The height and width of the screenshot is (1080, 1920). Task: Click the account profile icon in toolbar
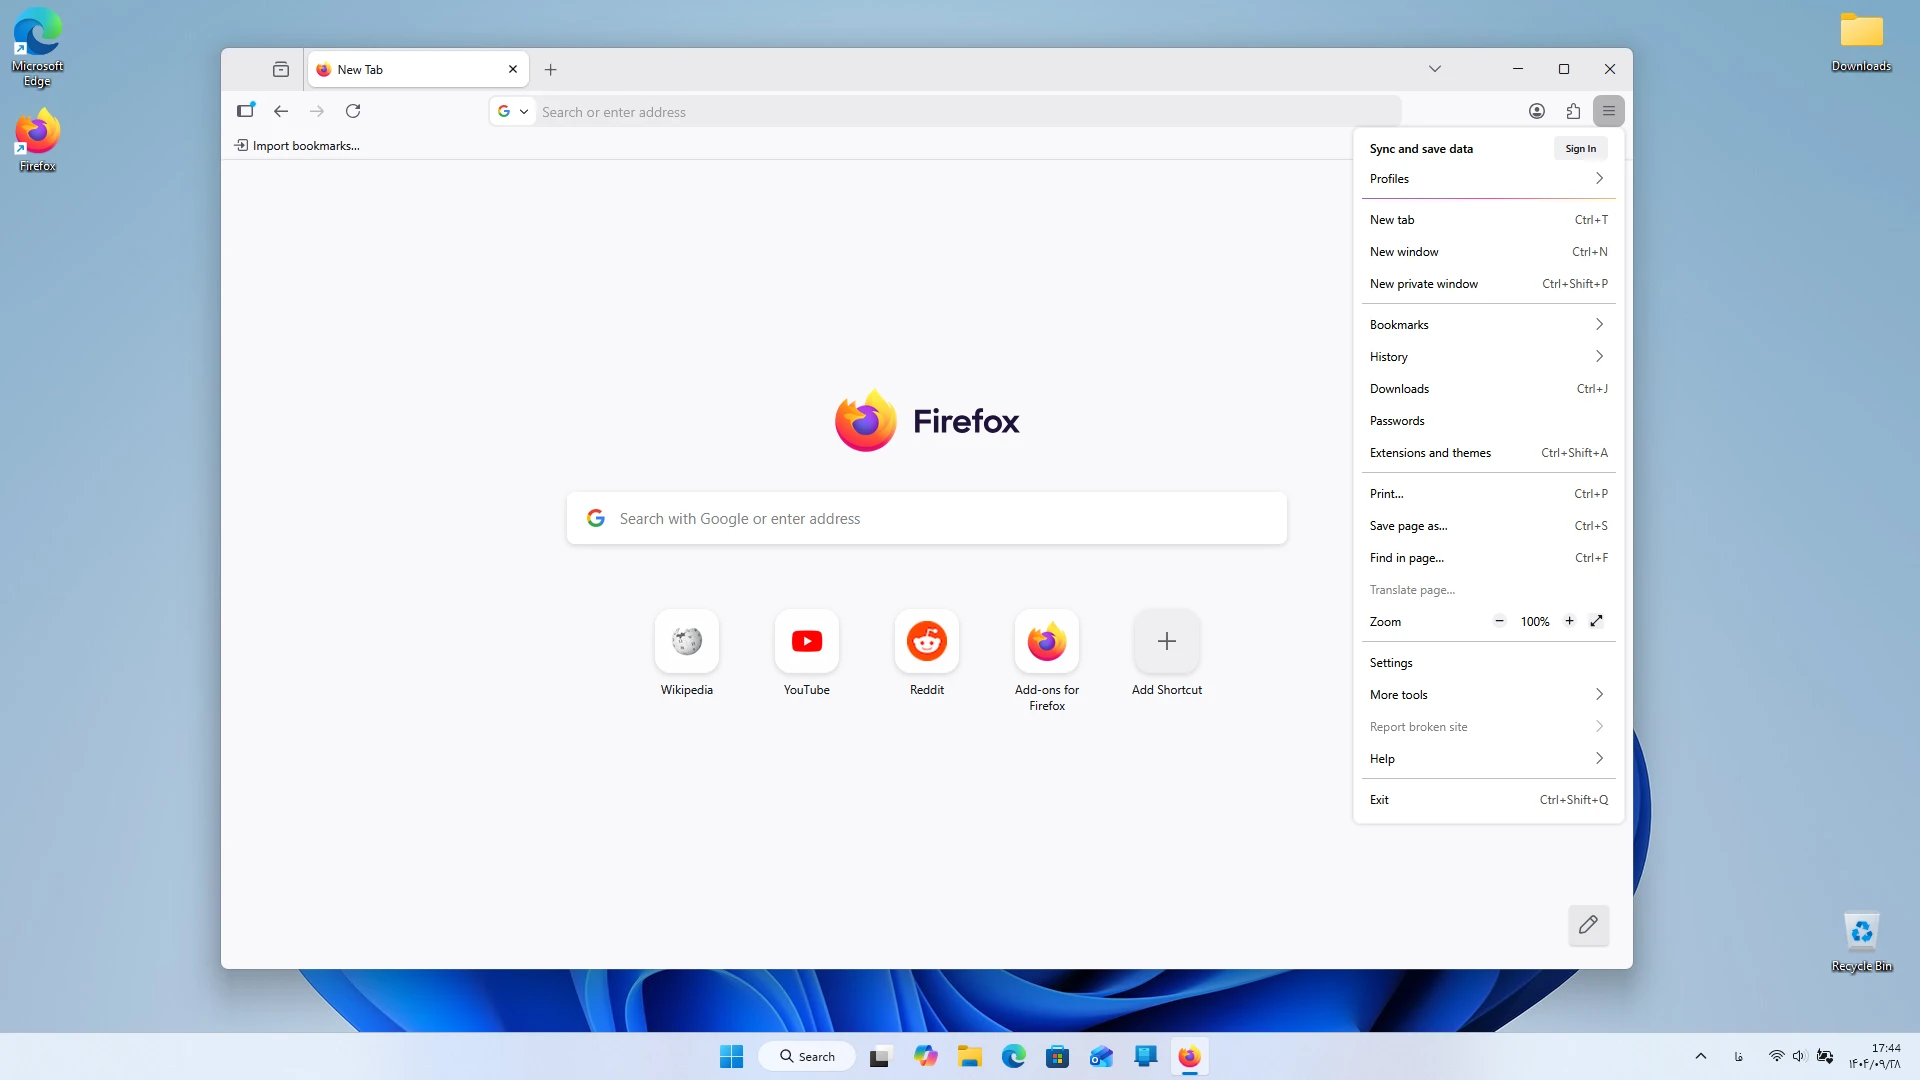pos(1537,111)
